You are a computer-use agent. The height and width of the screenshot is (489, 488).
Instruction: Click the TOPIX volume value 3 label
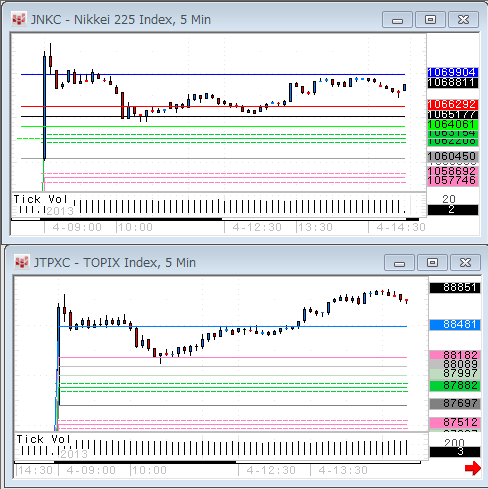(x=455, y=452)
